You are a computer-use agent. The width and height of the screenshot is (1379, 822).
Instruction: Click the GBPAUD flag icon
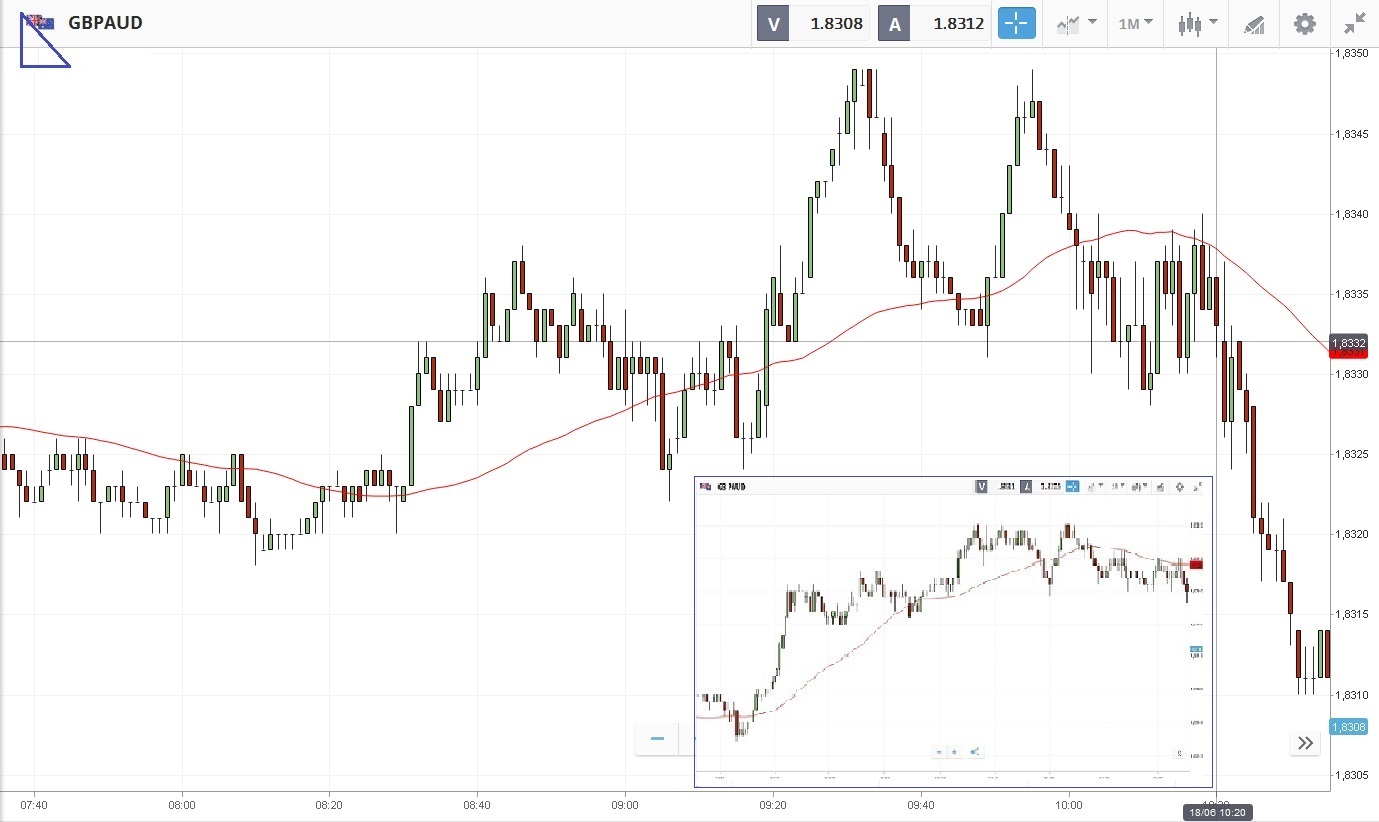(41, 22)
